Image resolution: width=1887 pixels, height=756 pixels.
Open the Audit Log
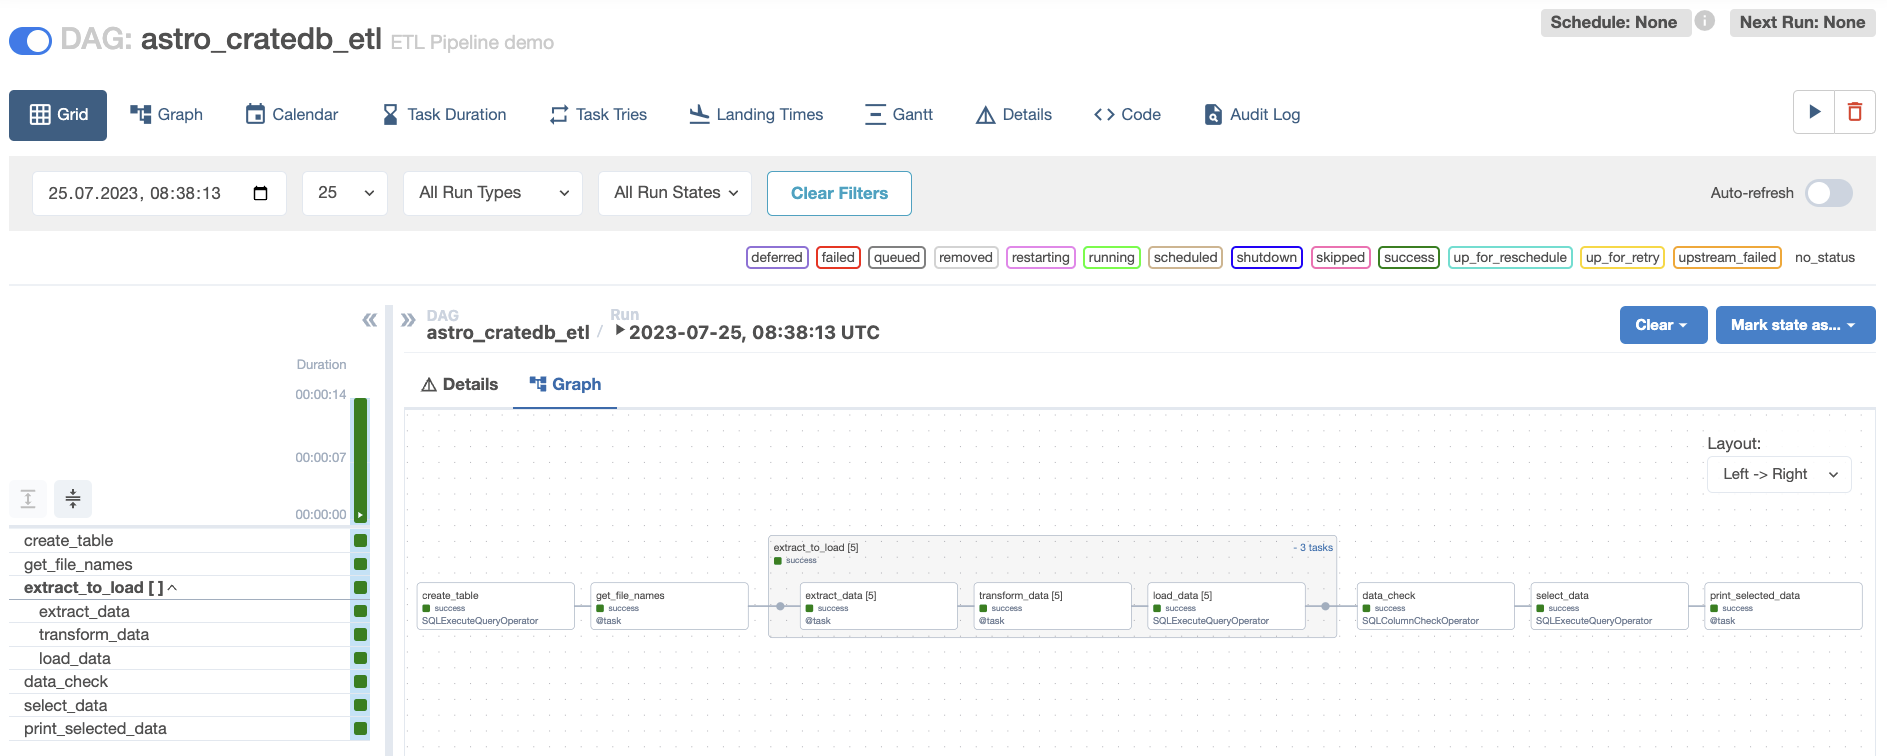point(1252,114)
